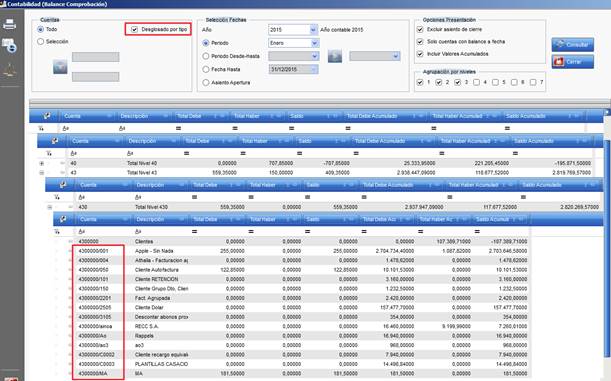Select Asiento Apertura radio button
The image size is (611, 381).
(x=206, y=83)
